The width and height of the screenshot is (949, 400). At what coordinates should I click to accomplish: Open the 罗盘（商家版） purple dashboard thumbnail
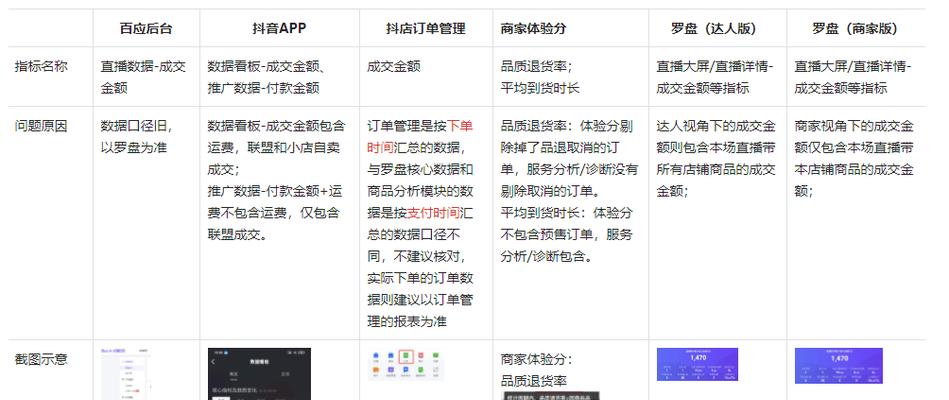click(x=838, y=366)
